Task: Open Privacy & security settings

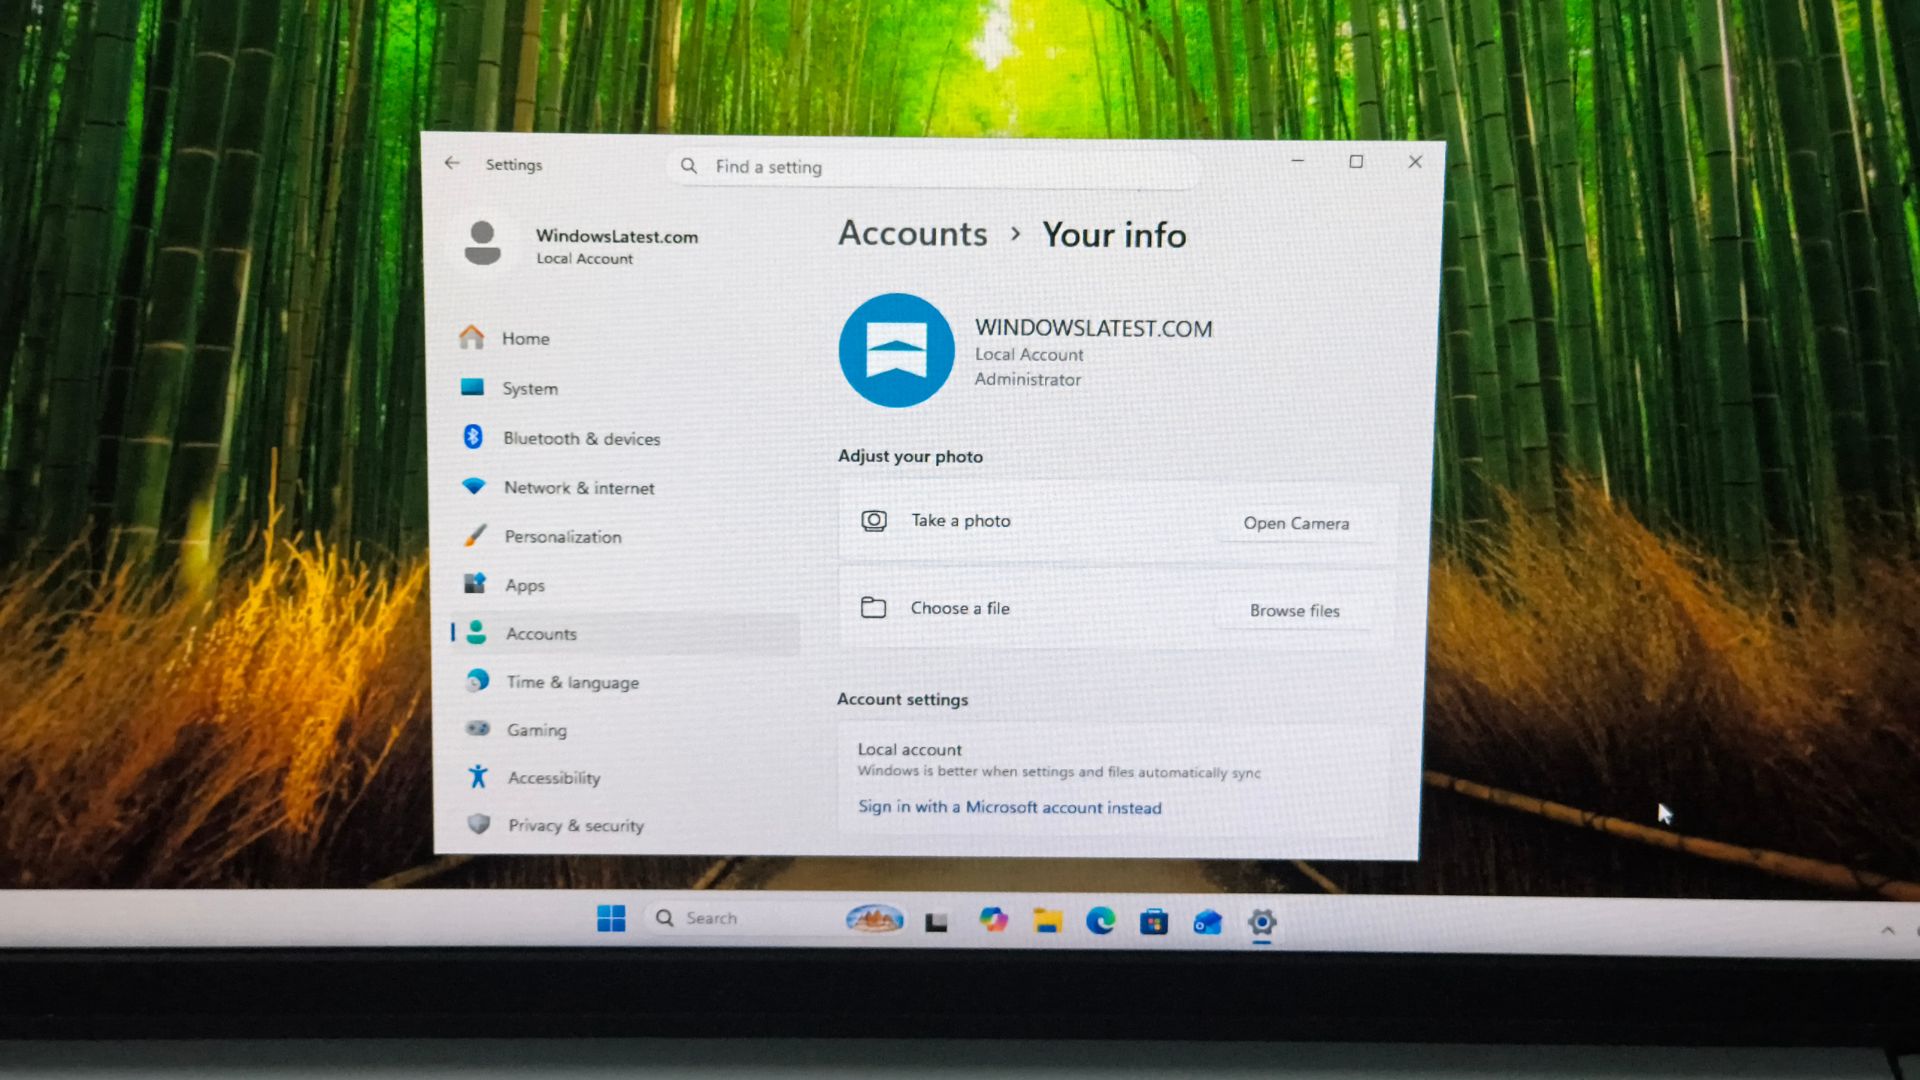Action: coord(626,825)
